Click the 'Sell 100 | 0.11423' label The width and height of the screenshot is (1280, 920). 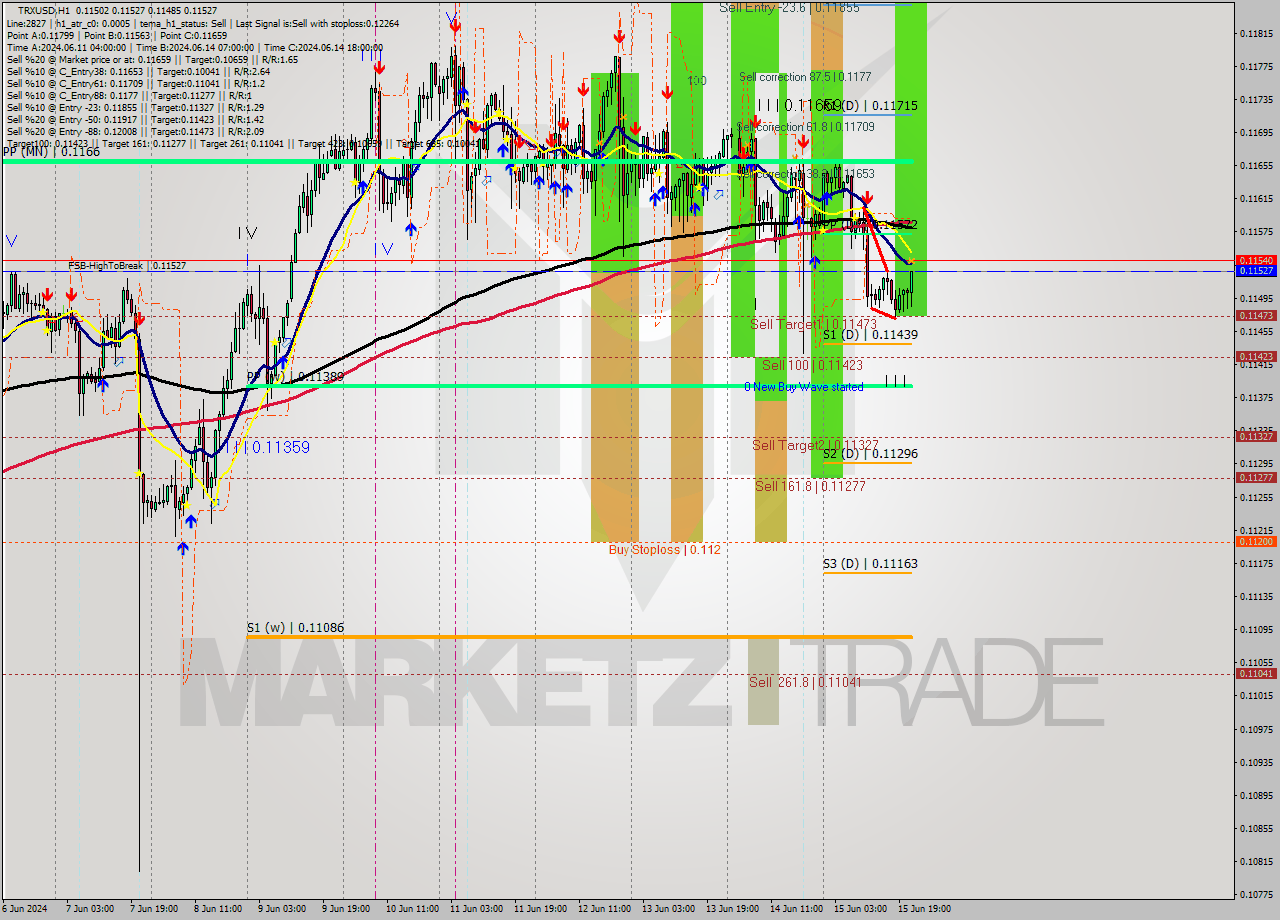coord(812,366)
